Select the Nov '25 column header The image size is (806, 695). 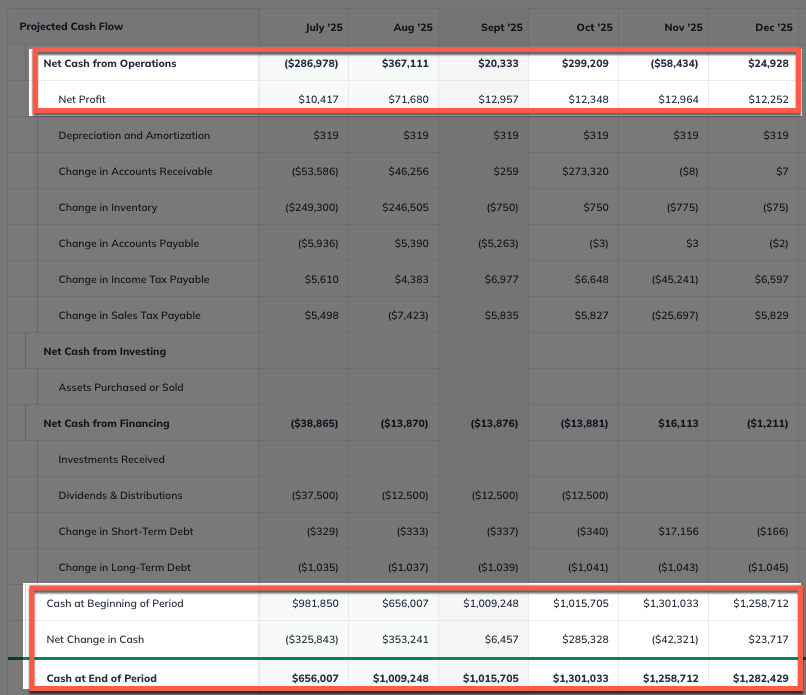coord(683,27)
